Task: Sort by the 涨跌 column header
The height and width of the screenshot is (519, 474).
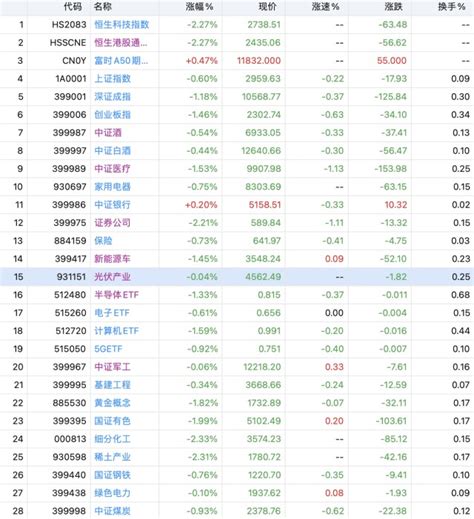Action: 393,7
